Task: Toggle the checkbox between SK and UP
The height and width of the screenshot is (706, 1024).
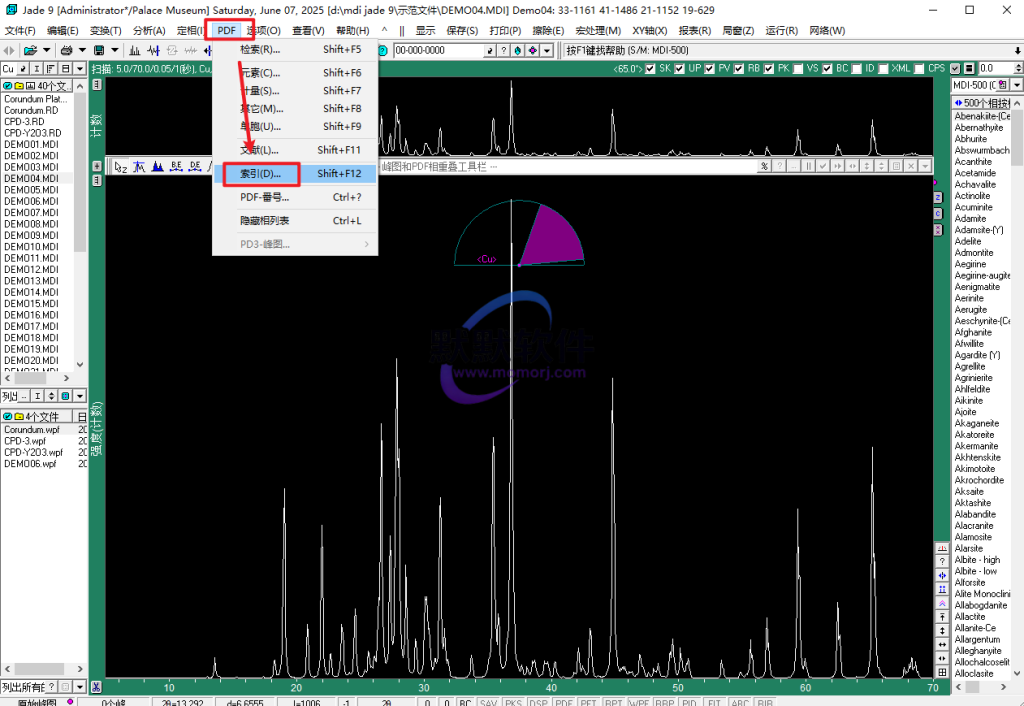Action: coord(679,69)
